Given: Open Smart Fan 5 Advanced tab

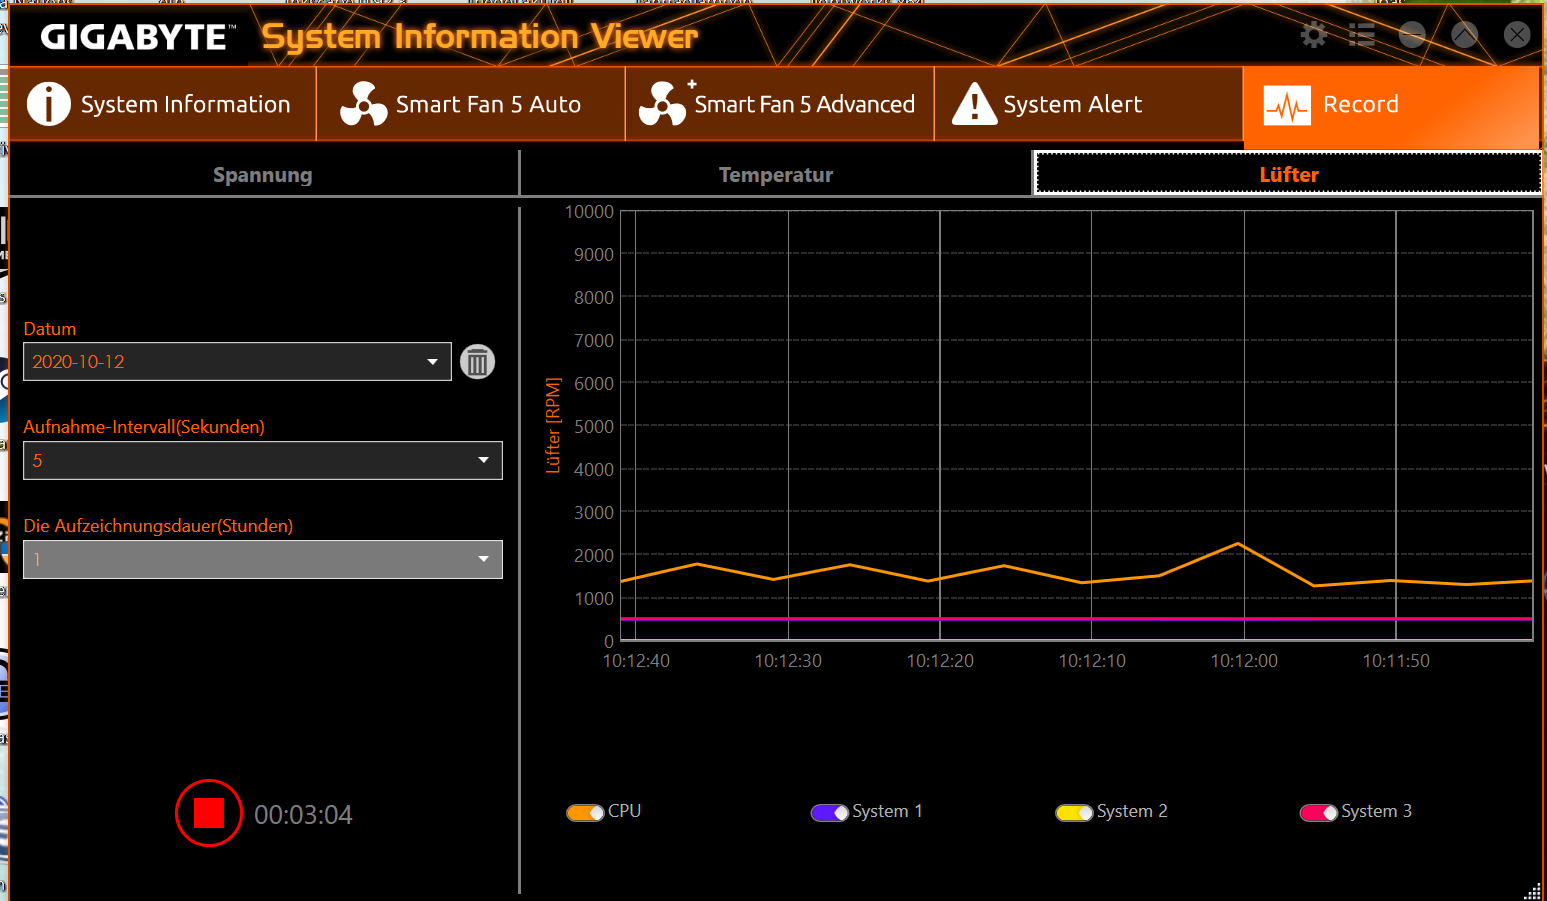Looking at the screenshot, I should pyautogui.click(x=779, y=104).
